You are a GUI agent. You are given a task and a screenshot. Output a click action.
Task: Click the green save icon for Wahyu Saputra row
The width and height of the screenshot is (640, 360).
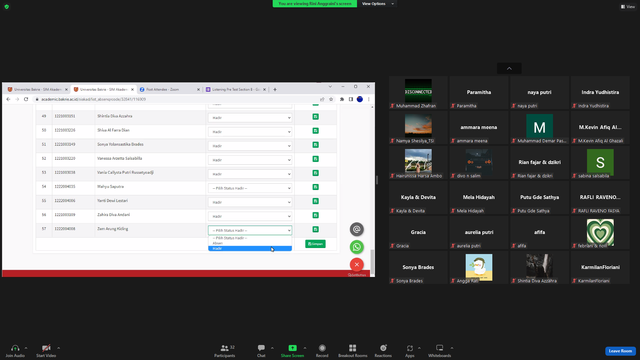(316, 187)
